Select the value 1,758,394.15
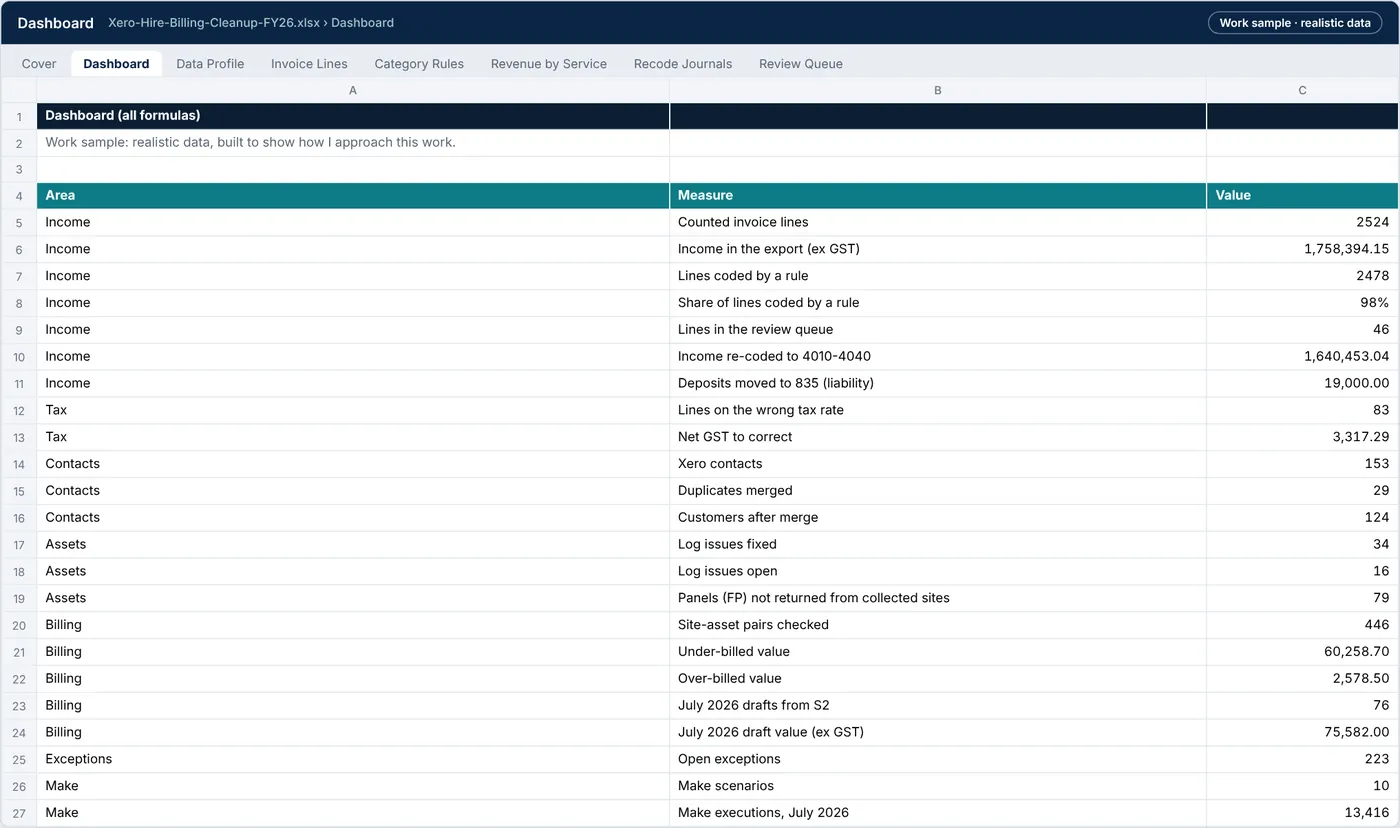1400x828 pixels. pos(1303,249)
